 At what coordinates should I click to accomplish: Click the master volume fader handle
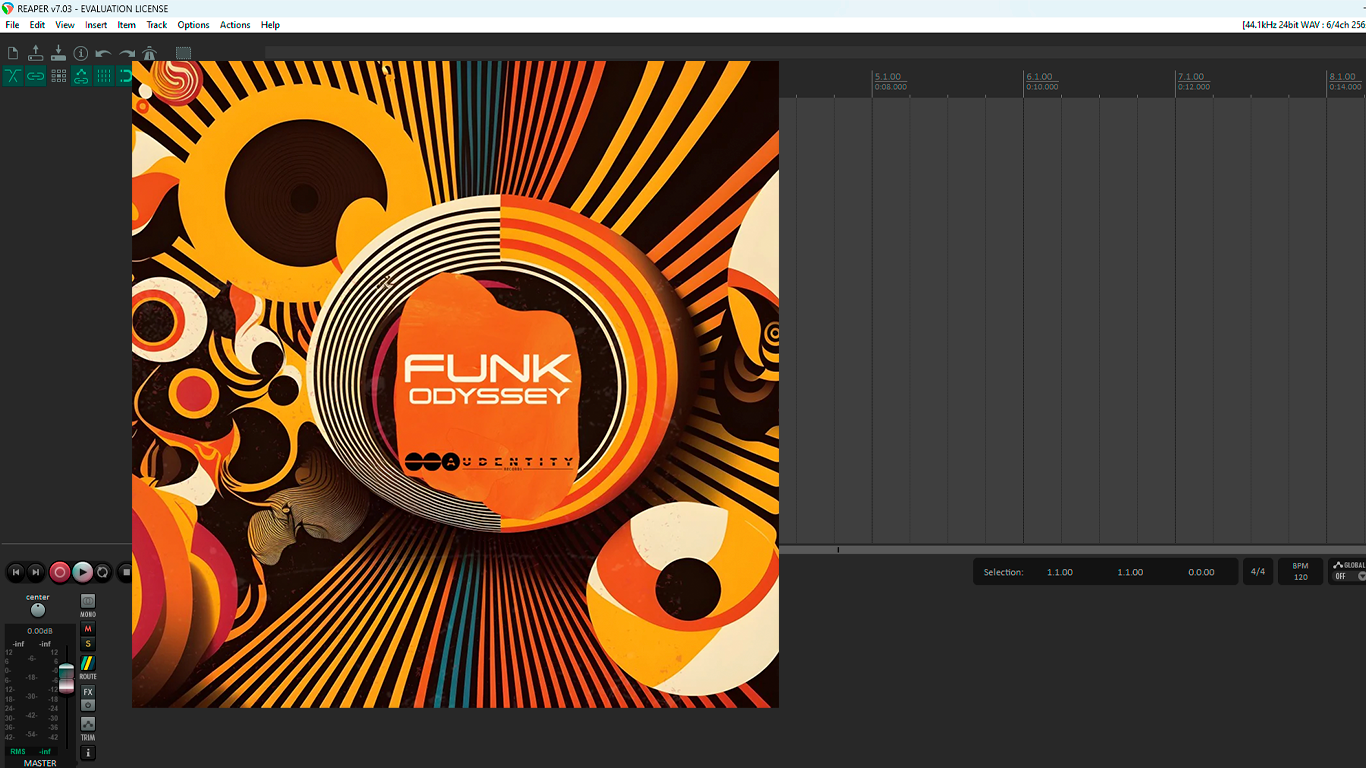click(66, 677)
